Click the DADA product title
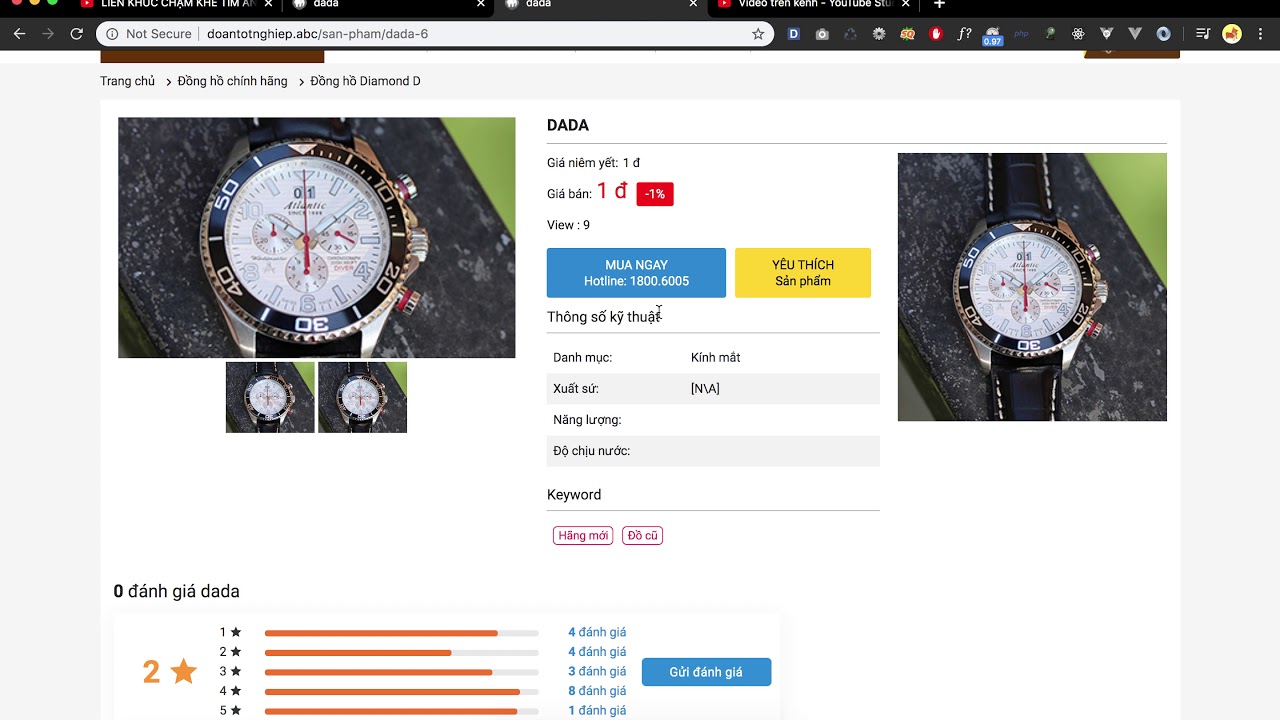Image resolution: width=1280 pixels, height=720 pixels. [x=568, y=126]
